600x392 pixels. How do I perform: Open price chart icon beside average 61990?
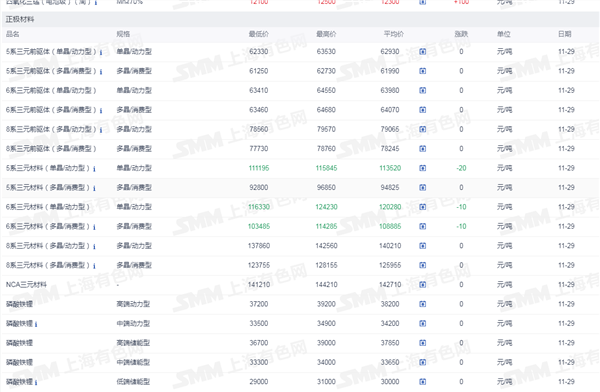tap(422, 71)
